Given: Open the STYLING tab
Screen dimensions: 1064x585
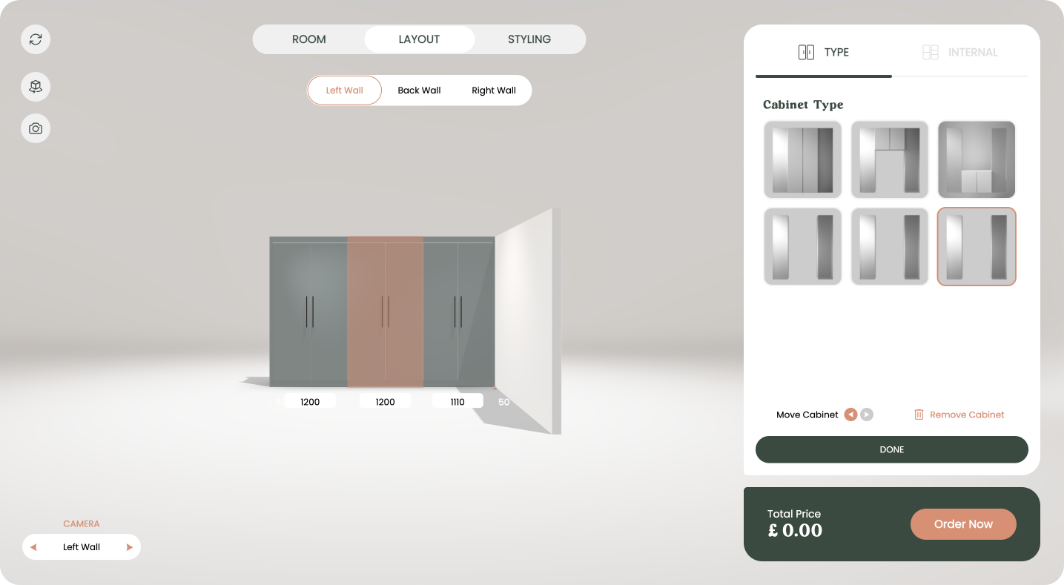Looking at the screenshot, I should click(529, 39).
